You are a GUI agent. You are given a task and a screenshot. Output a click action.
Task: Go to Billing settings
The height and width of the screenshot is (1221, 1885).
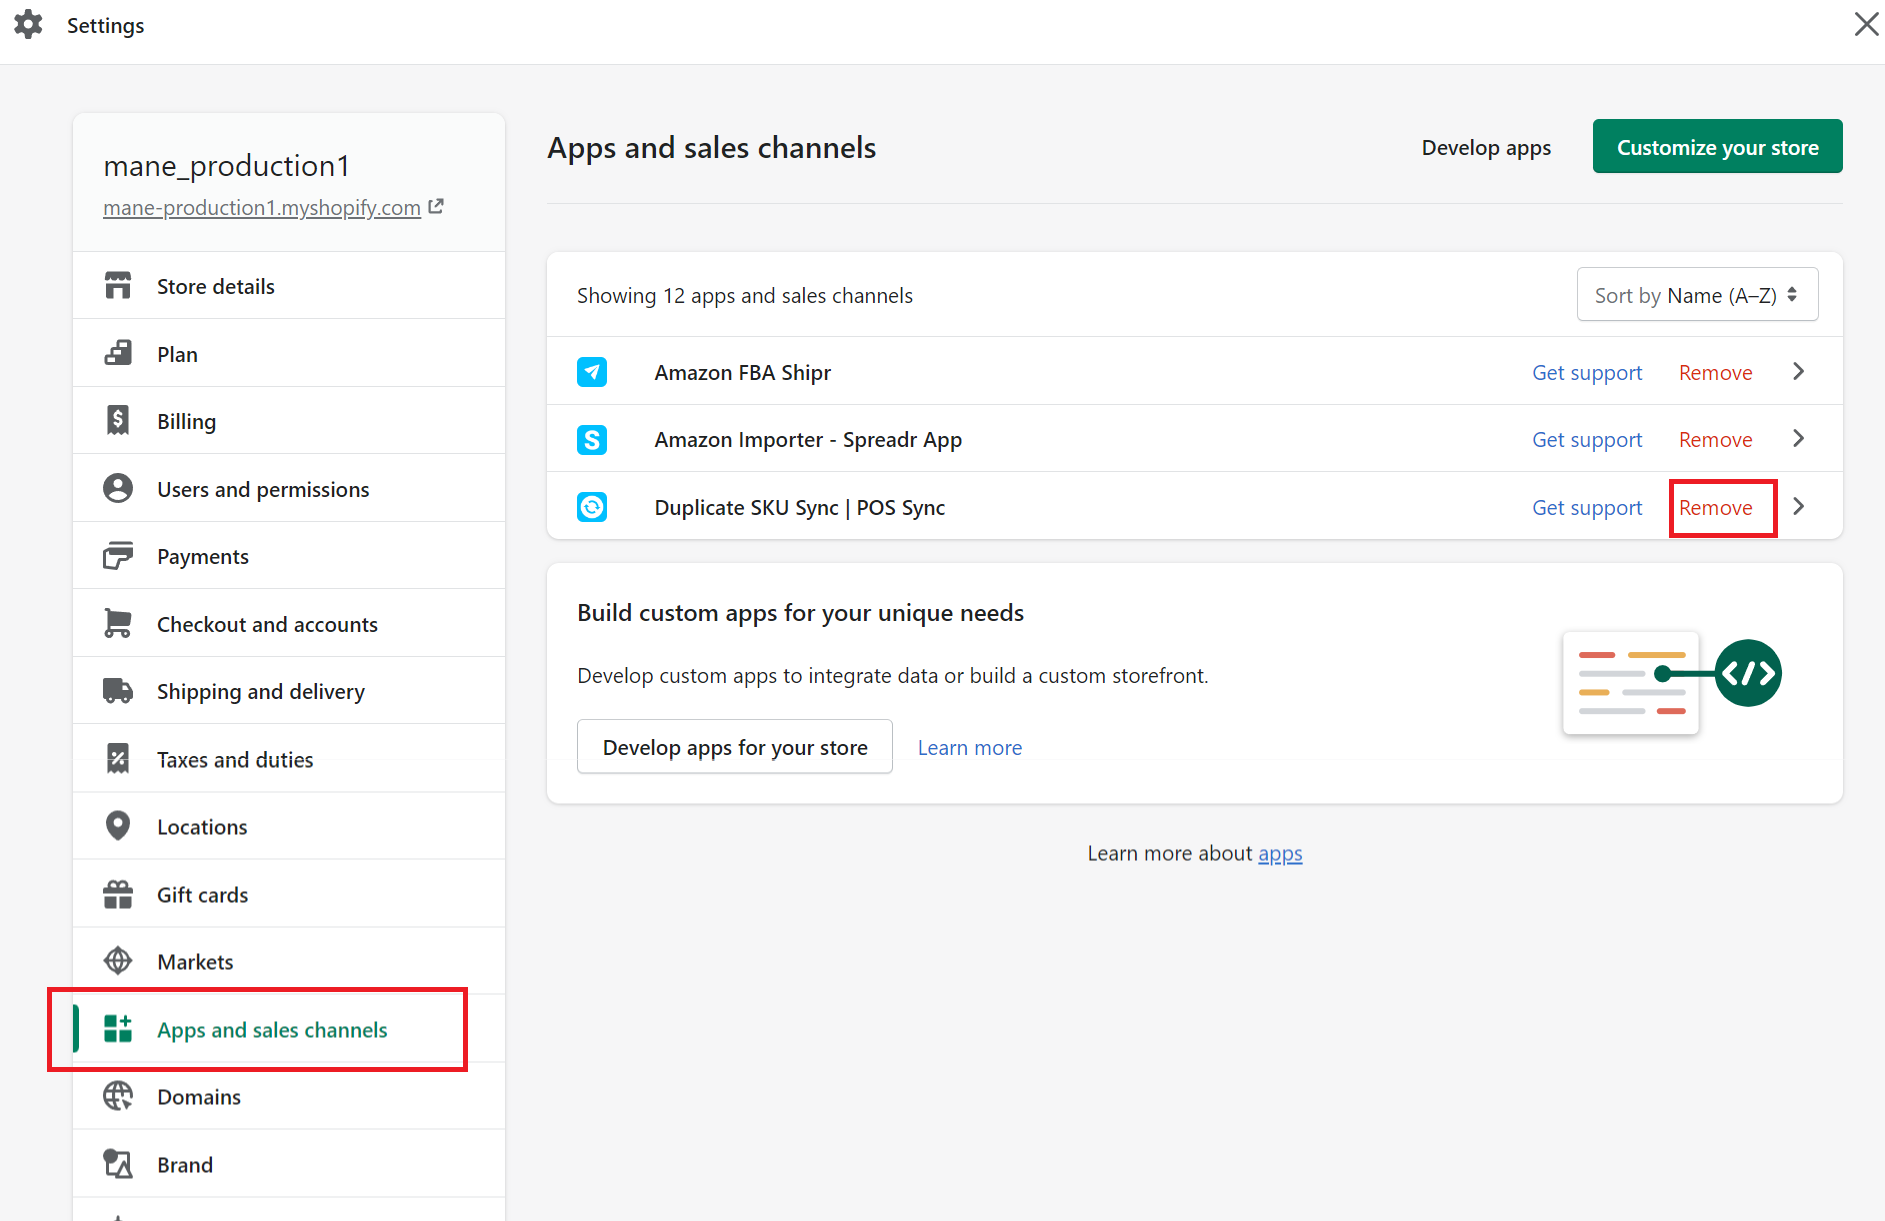pos(289,421)
